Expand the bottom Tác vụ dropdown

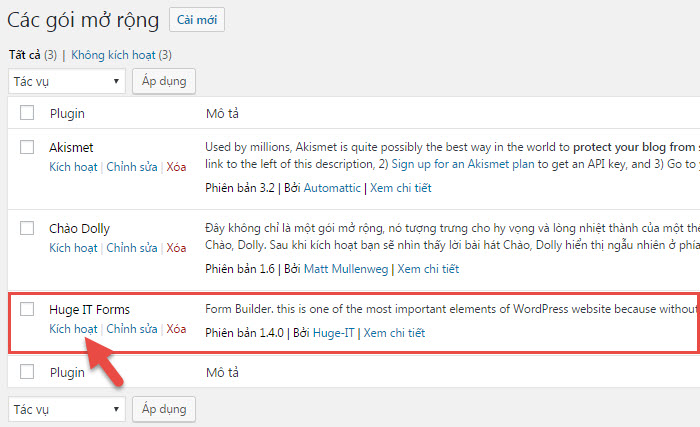coord(67,409)
